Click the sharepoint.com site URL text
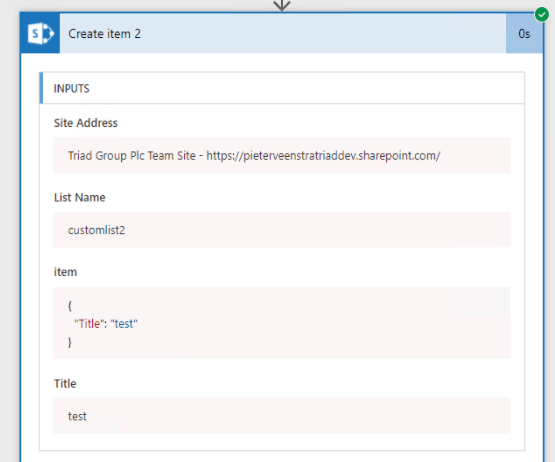This screenshot has height=462, width=555. [323, 155]
